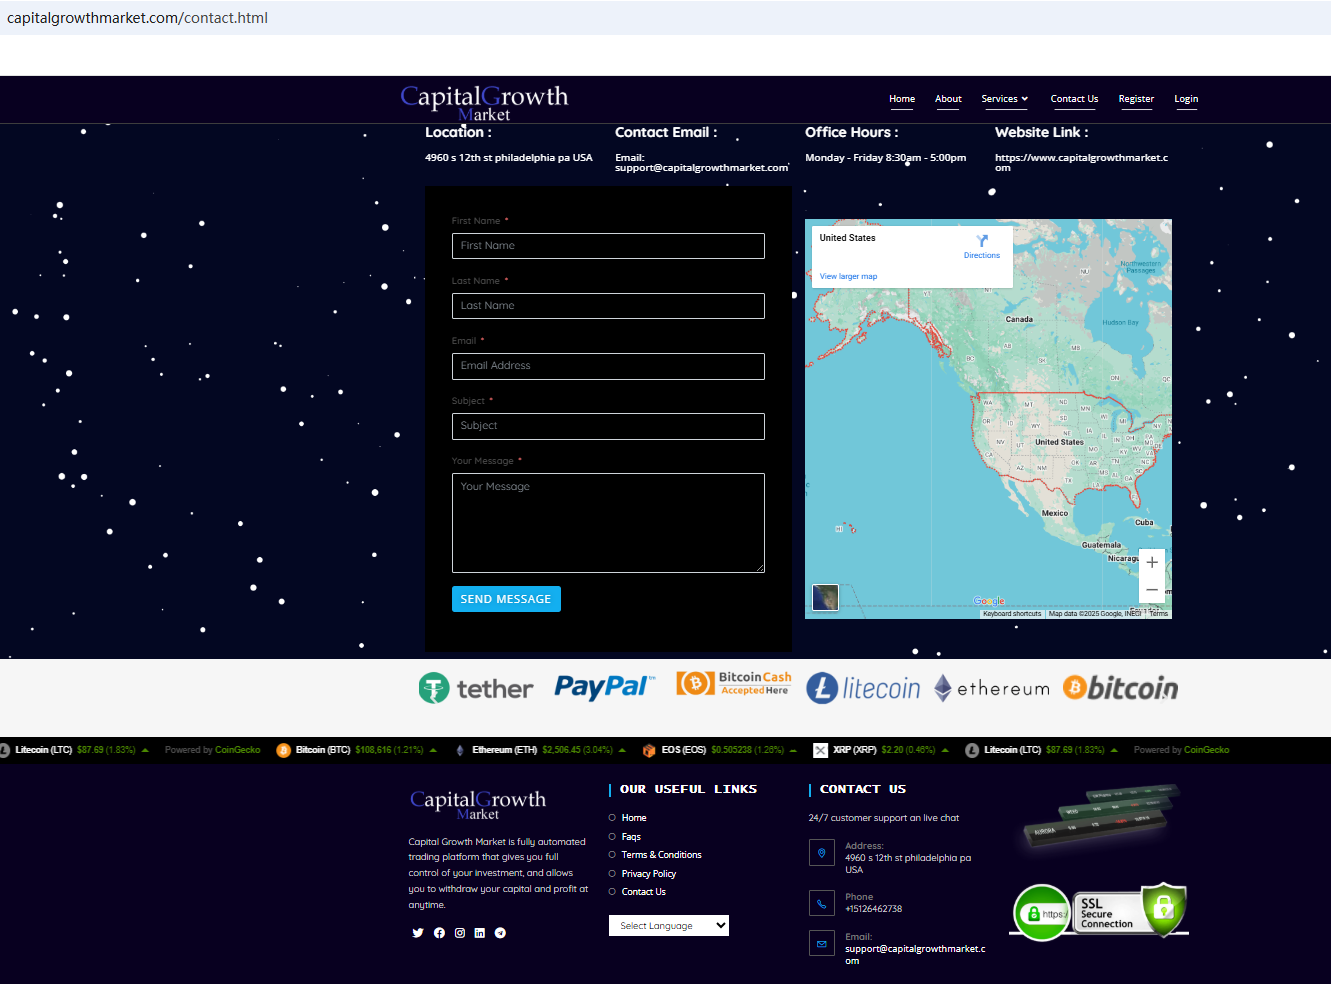Click the View larger map link
The height and width of the screenshot is (984, 1331).
tap(848, 277)
